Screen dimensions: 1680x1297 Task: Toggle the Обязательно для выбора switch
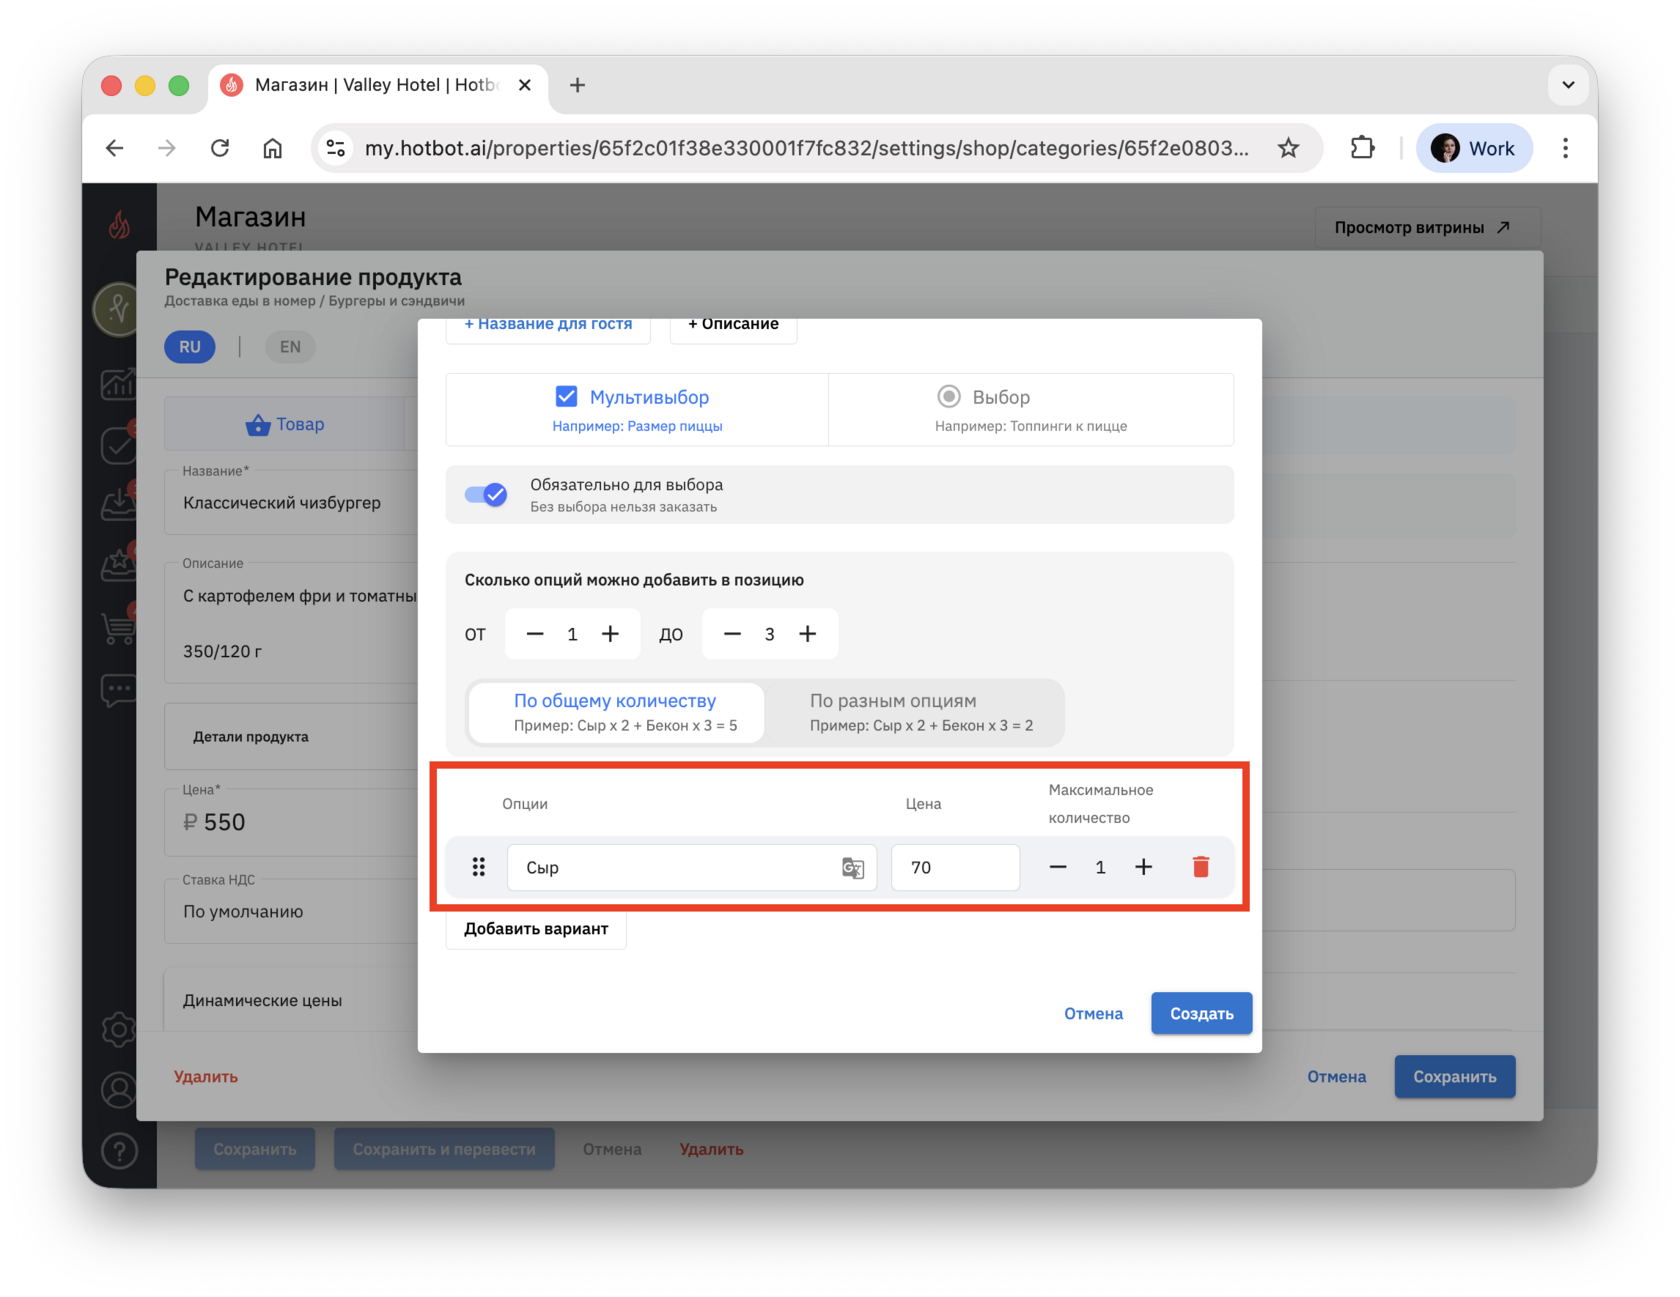[486, 494]
